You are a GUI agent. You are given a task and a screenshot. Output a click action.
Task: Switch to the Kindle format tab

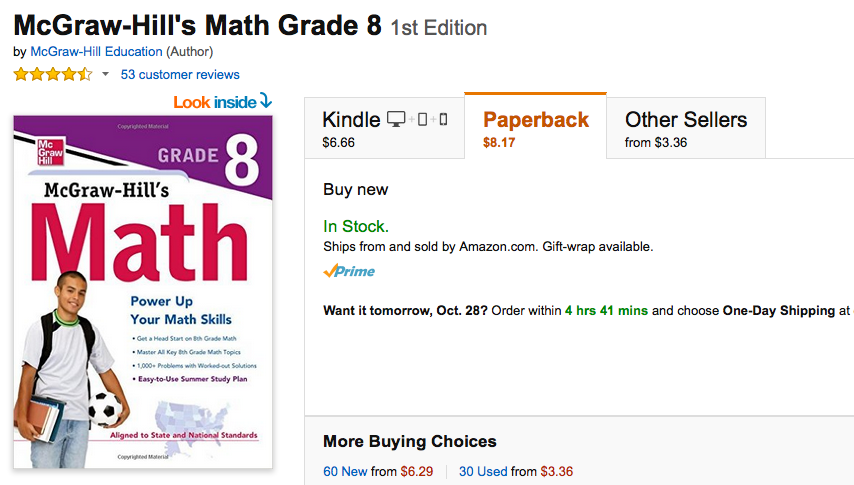385,128
